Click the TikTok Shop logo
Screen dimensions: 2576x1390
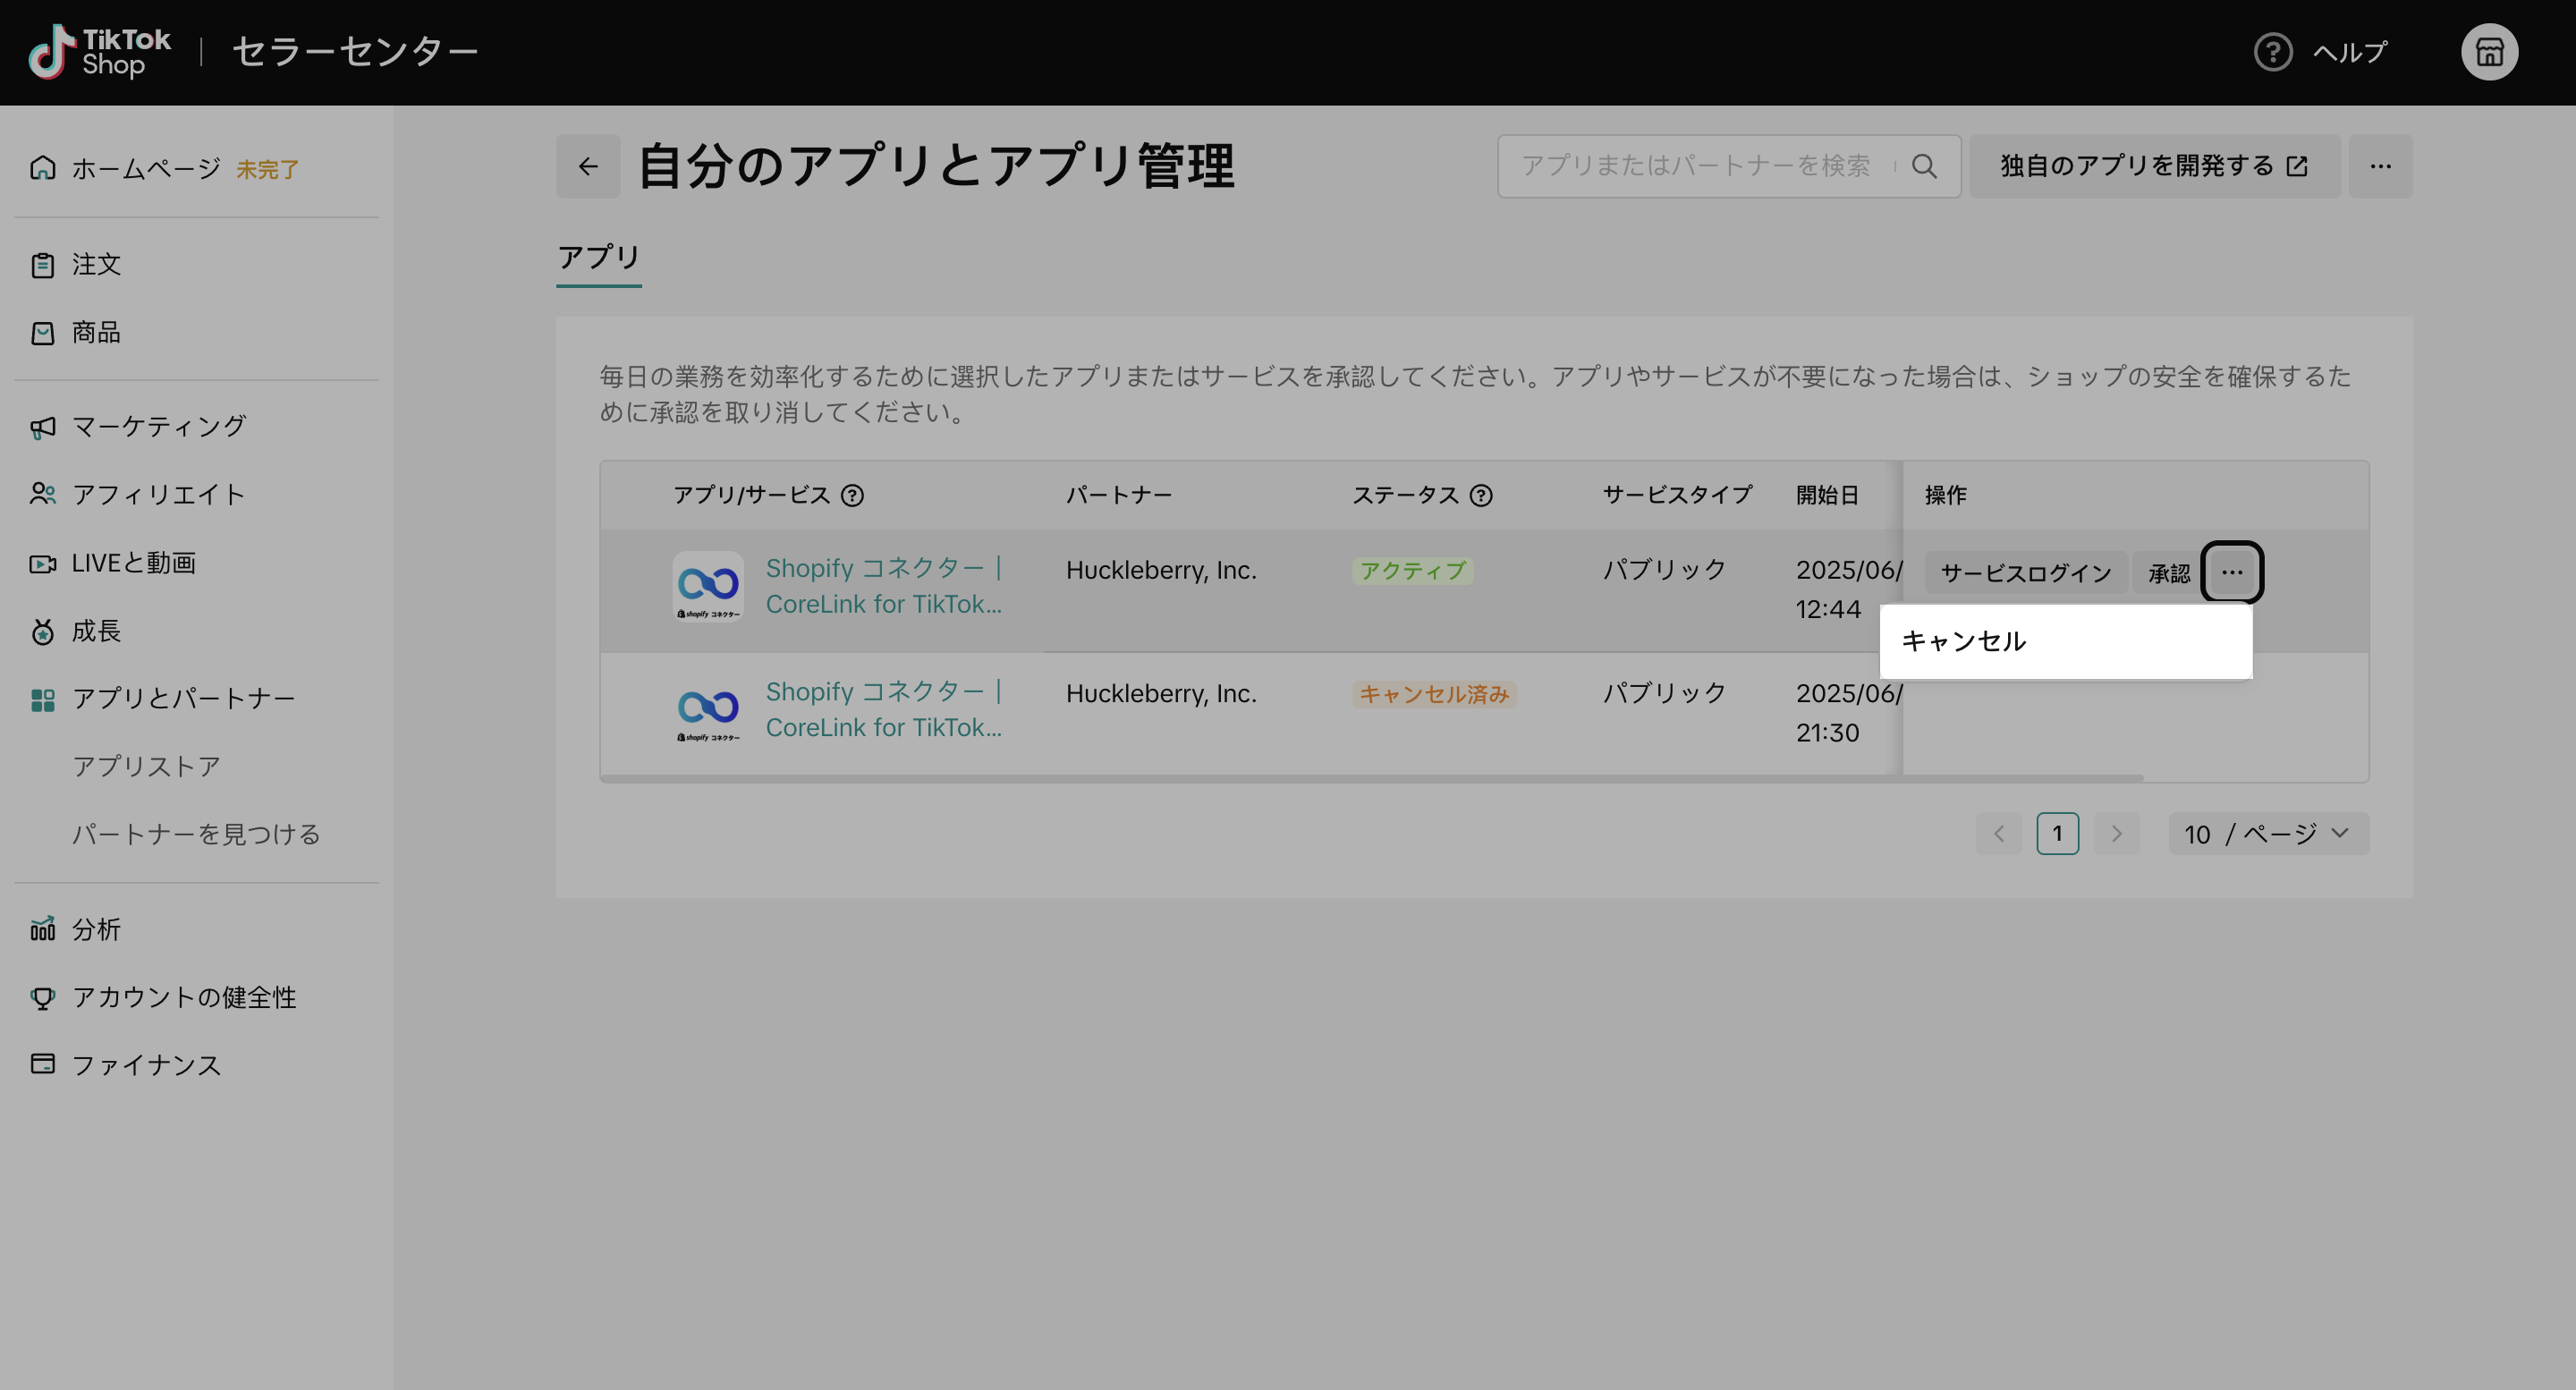click(x=100, y=52)
